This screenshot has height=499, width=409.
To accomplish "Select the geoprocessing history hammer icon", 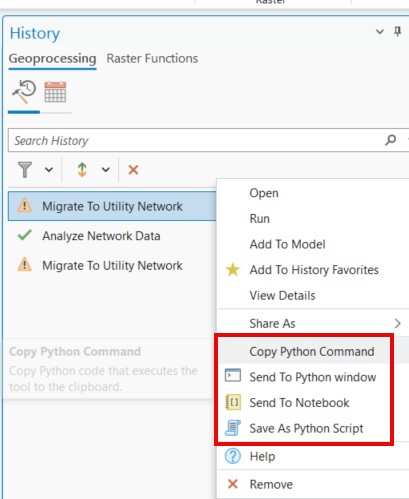I will (24, 92).
